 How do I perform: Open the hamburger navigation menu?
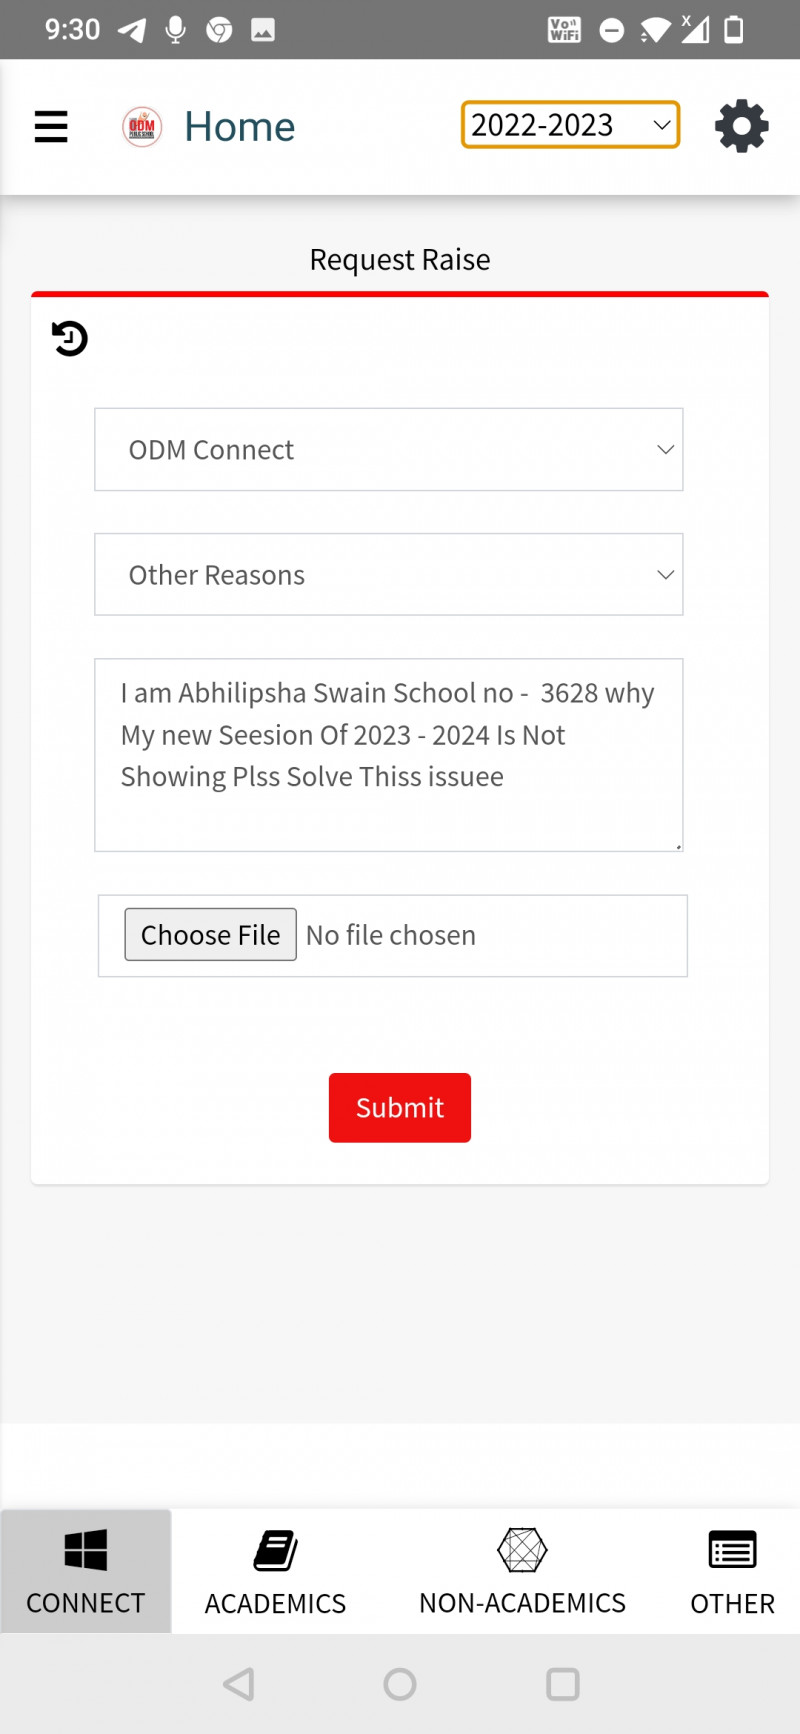point(51,127)
